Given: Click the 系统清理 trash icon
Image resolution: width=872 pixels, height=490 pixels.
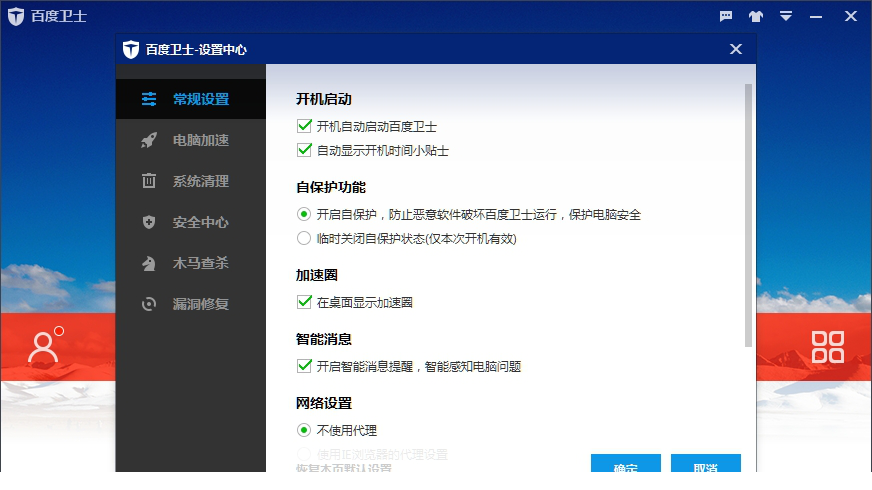Looking at the screenshot, I should [x=148, y=181].
